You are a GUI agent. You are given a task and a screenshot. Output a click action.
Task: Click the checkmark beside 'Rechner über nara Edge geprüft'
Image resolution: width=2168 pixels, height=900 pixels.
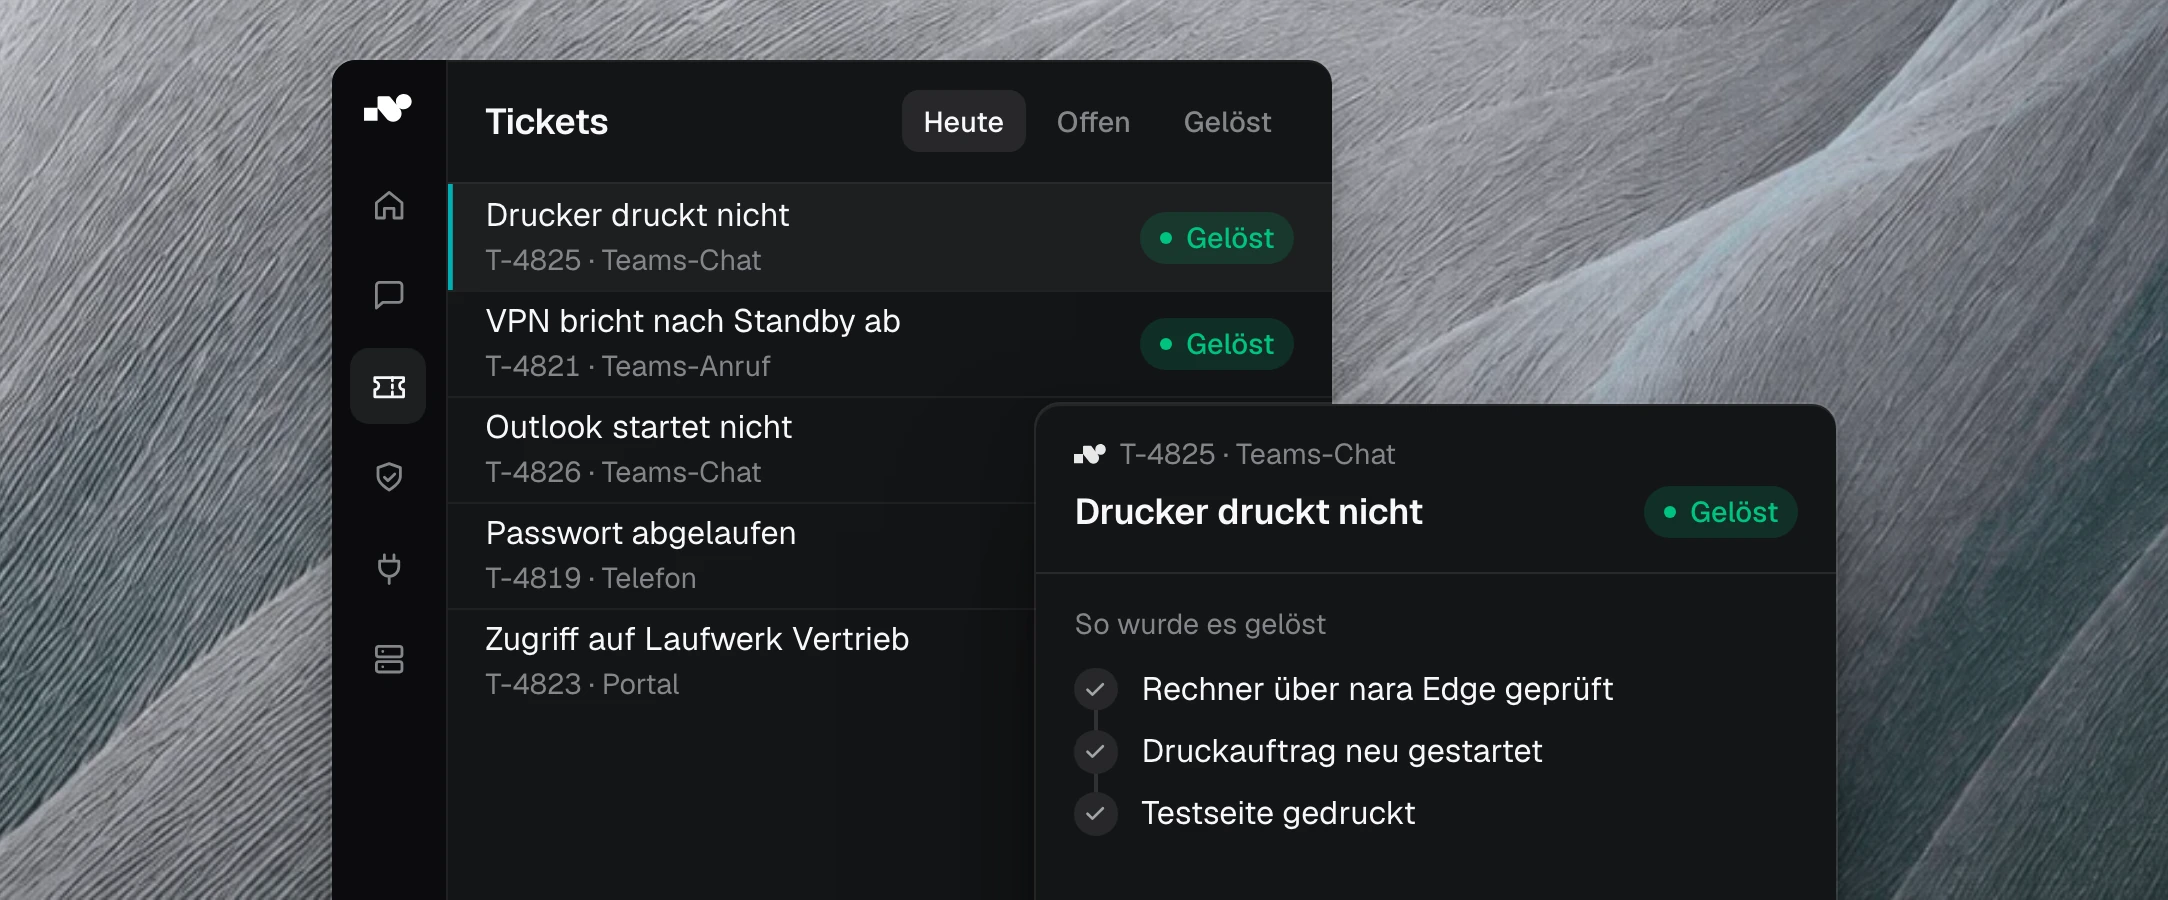point(1096,689)
